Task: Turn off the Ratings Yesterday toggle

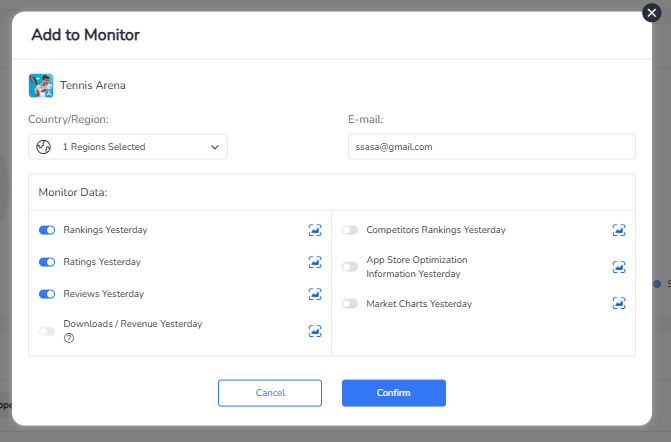Action: 47,262
